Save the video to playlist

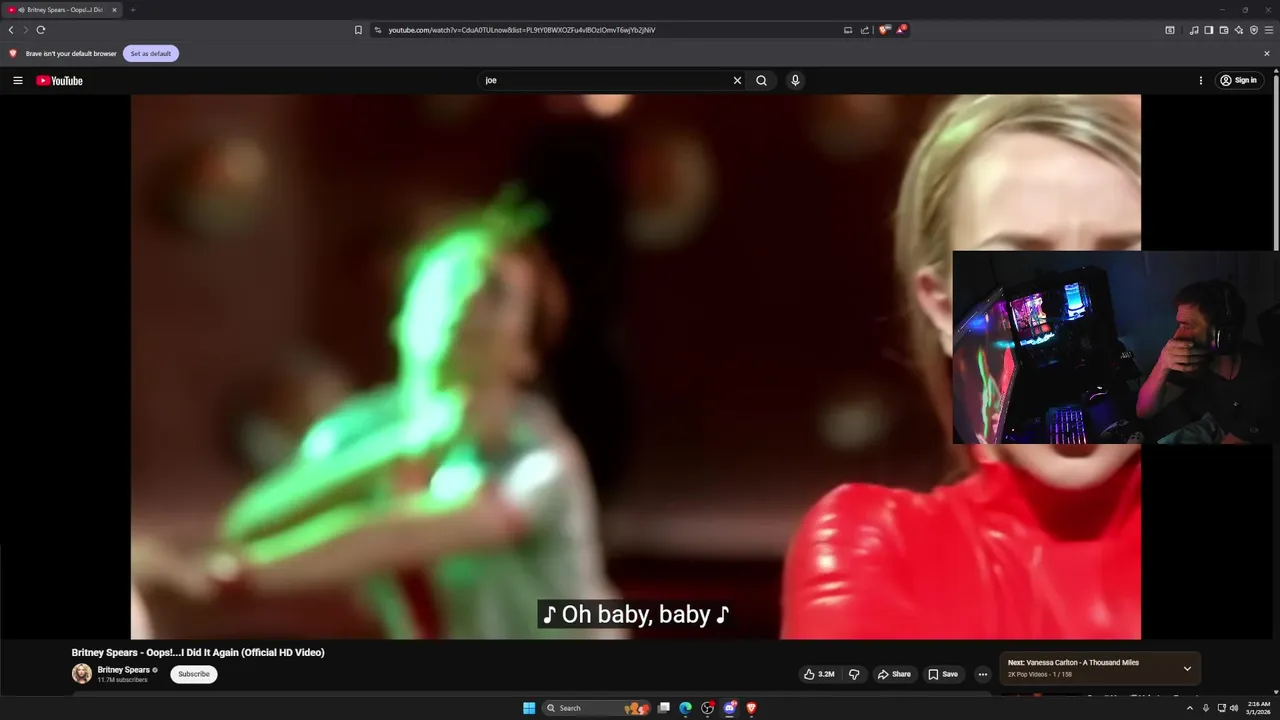[943, 674]
